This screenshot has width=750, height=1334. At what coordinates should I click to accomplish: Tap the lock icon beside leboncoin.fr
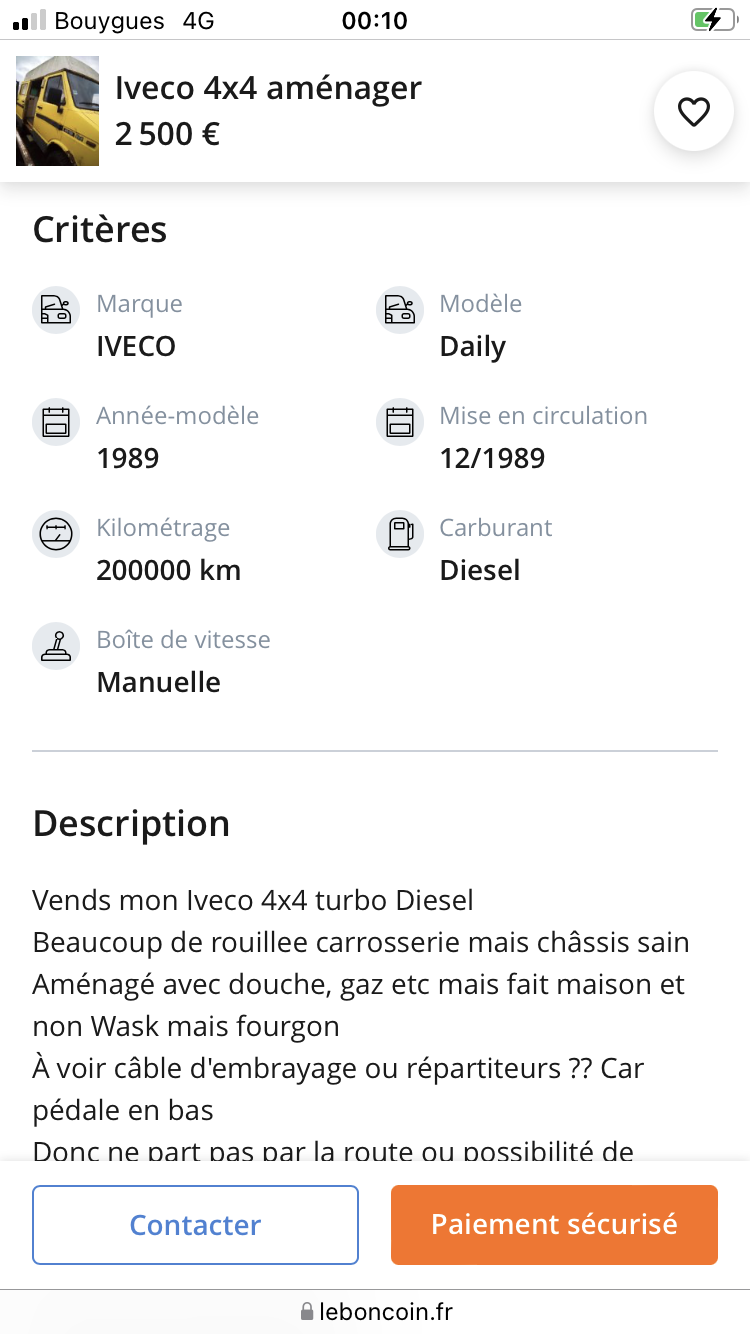tap(307, 1311)
